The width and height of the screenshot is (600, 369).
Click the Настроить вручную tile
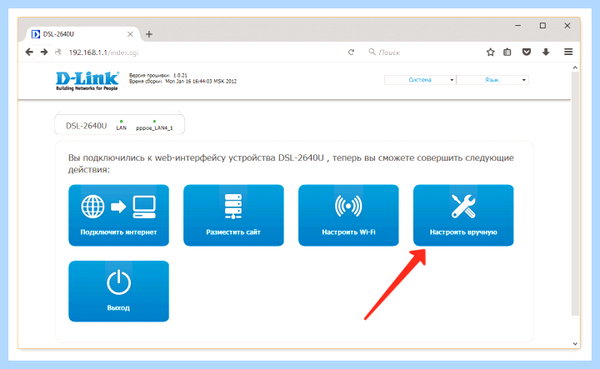pos(463,215)
